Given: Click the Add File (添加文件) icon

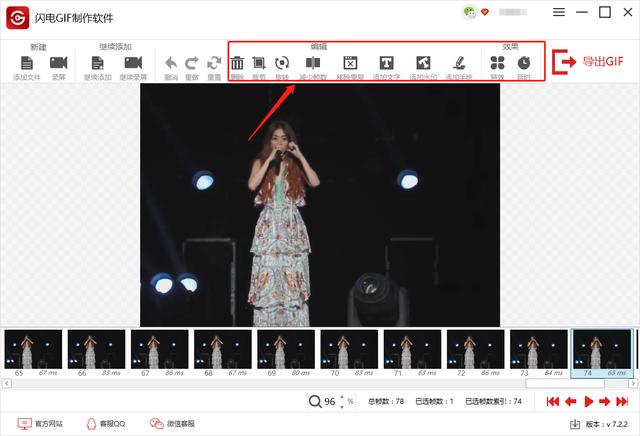Looking at the screenshot, I should click(x=27, y=63).
